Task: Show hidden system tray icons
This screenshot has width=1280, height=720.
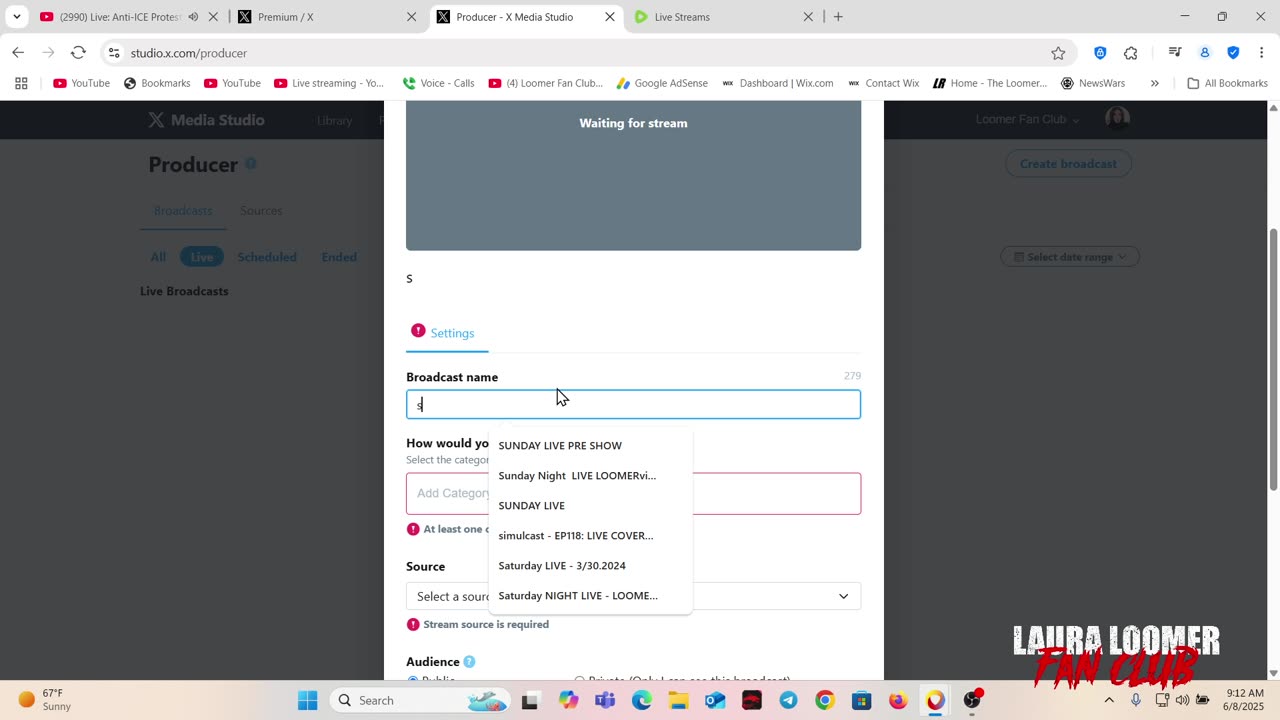Action: pos(1108,700)
